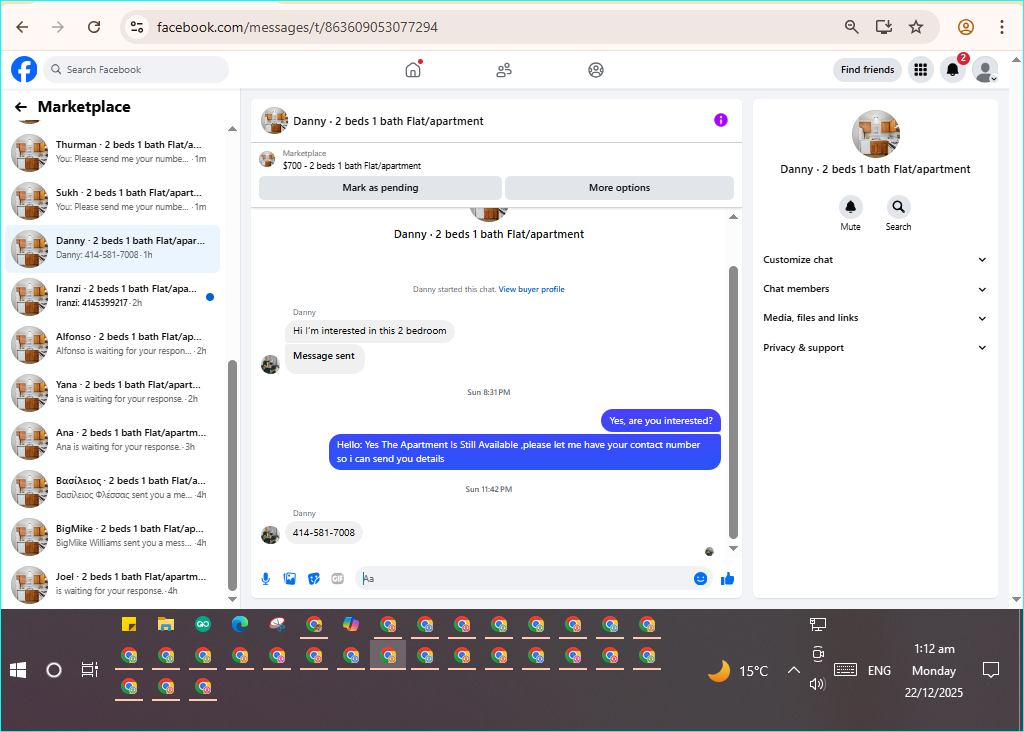
Task: Open View buyer profile link
Action: coord(532,289)
